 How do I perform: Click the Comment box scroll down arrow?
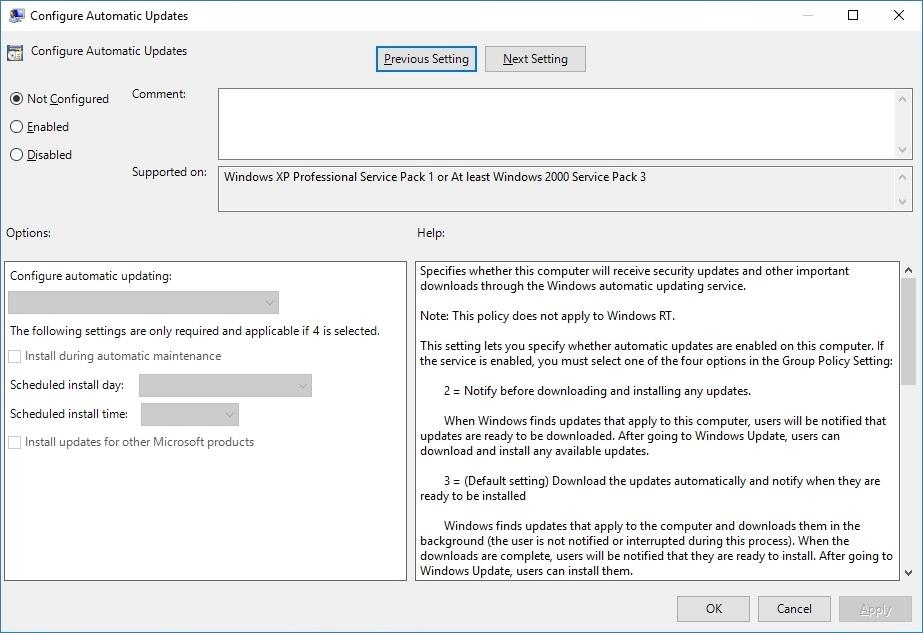[904, 151]
